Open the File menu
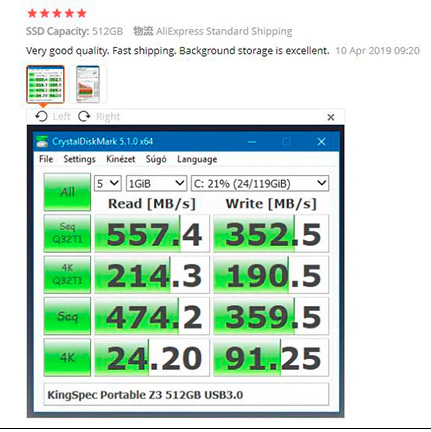This screenshot has width=431, height=432. click(46, 159)
